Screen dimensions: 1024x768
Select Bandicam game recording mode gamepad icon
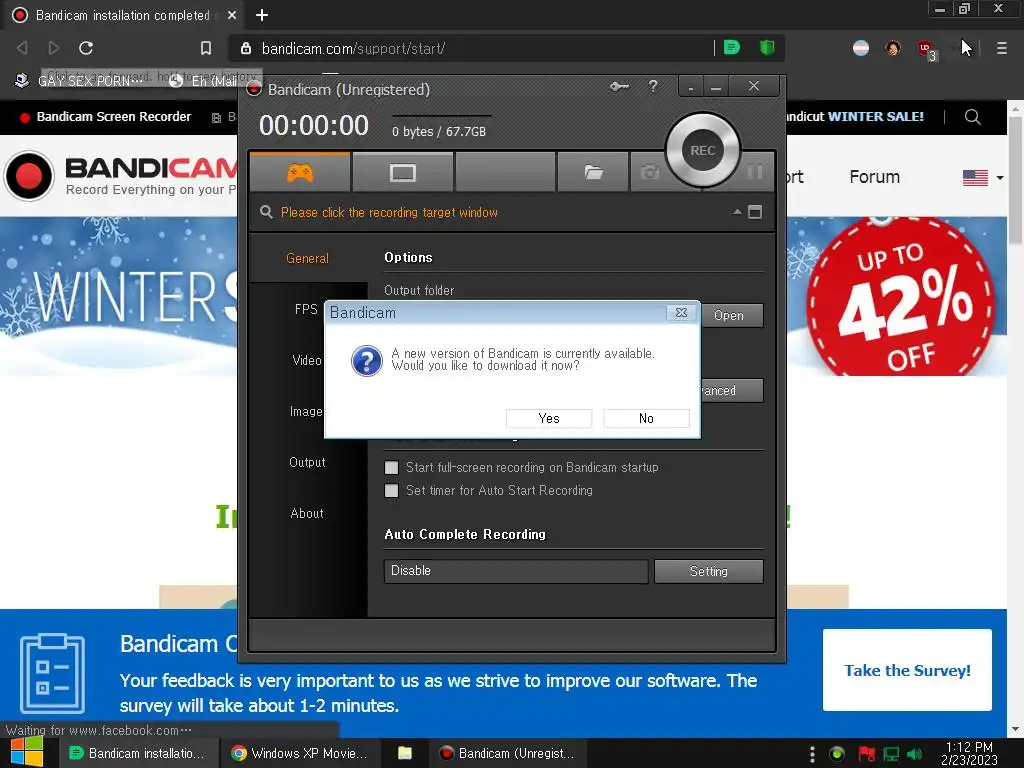[300, 172]
